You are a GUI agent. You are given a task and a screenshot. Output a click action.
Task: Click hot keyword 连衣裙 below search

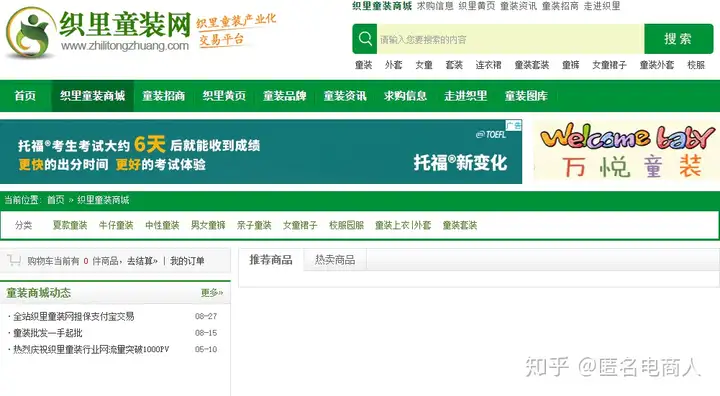pyautogui.click(x=489, y=65)
